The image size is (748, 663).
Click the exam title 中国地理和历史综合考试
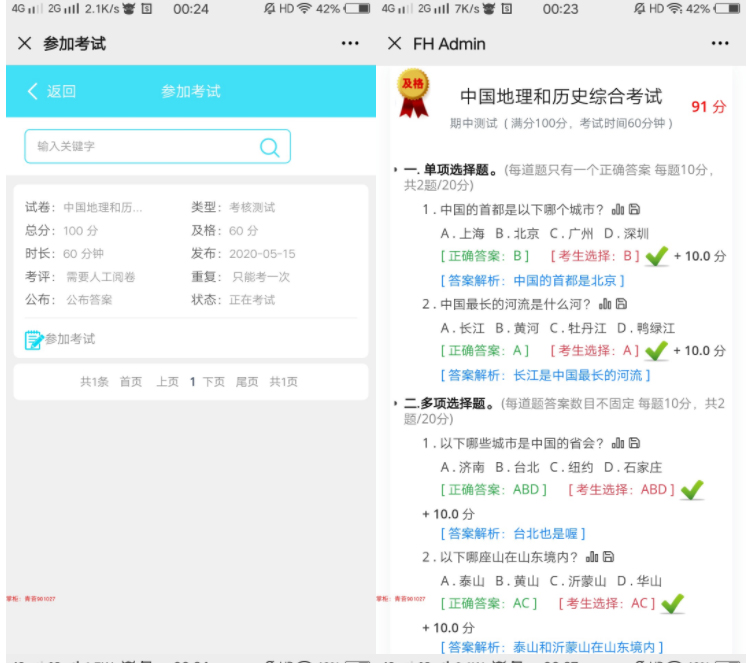(x=561, y=97)
